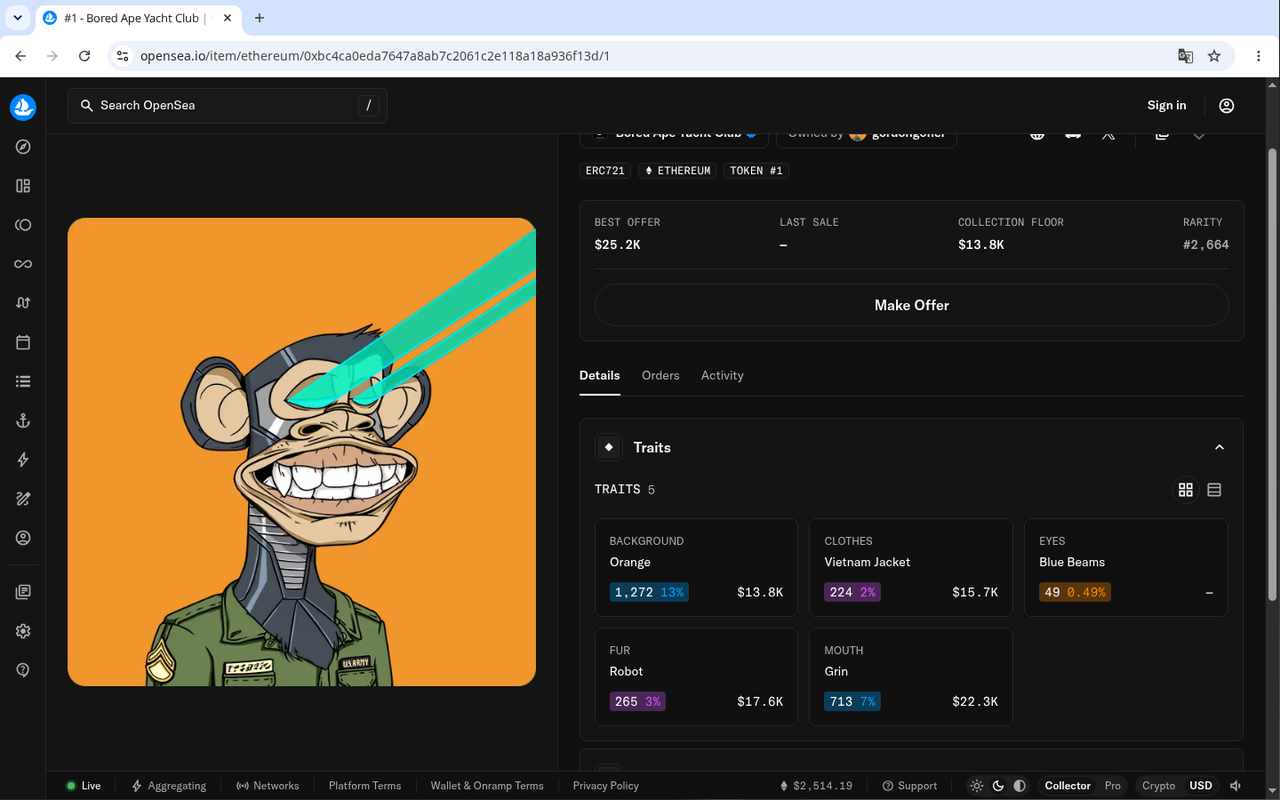Click Sign in
Screen dimensions: 1280x800
pyautogui.click(x=1166, y=105)
